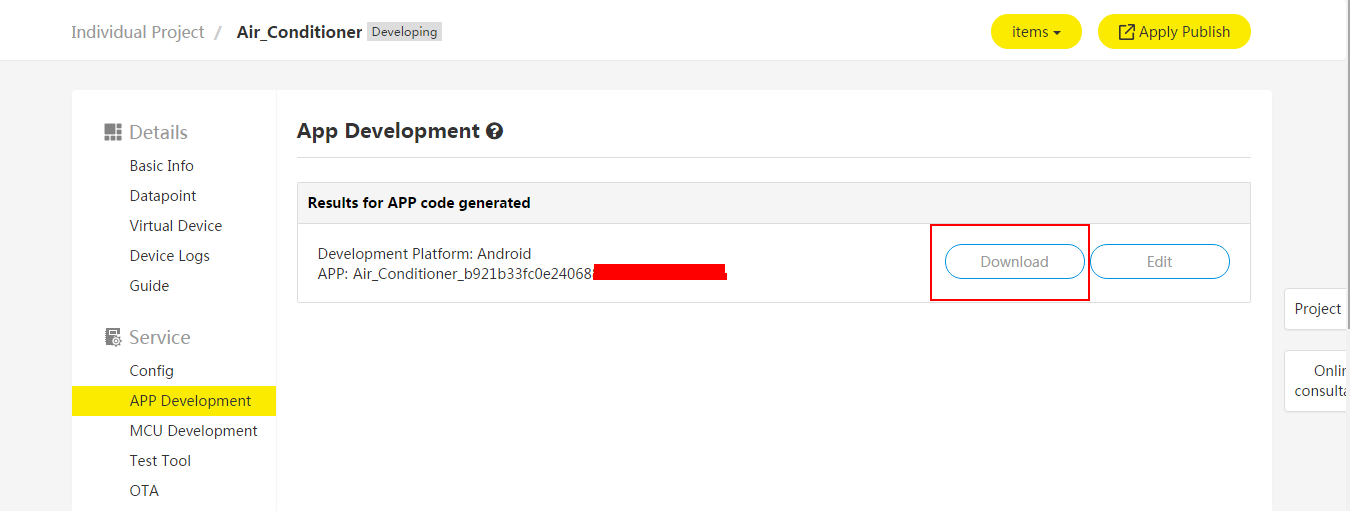
Task: Open the Datapoint sidebar item
Action: pos(163,196)
